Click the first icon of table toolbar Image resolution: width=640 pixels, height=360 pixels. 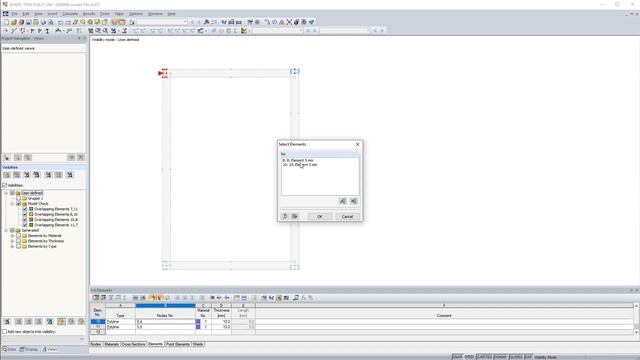[x=96, y=298]
